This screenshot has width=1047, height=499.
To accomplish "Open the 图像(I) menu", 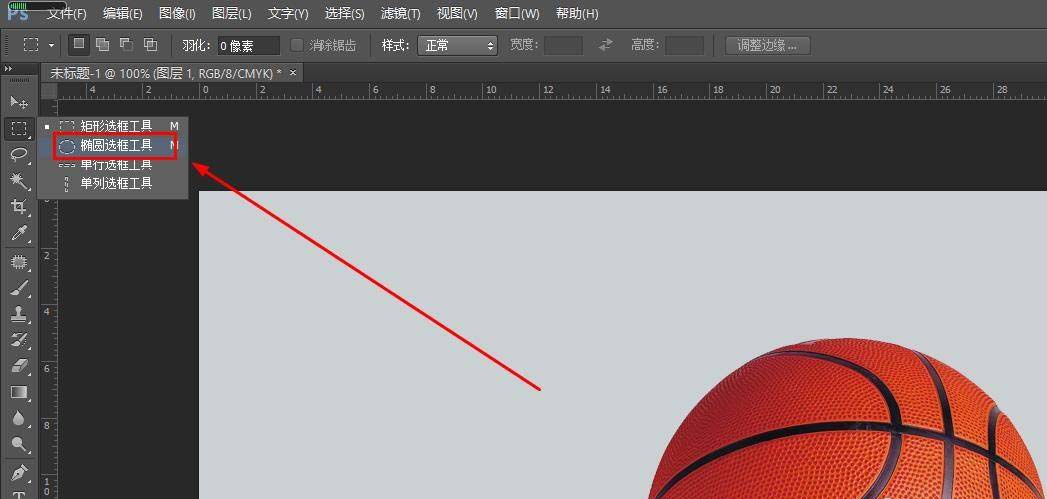I will click(x=178, y=13).
